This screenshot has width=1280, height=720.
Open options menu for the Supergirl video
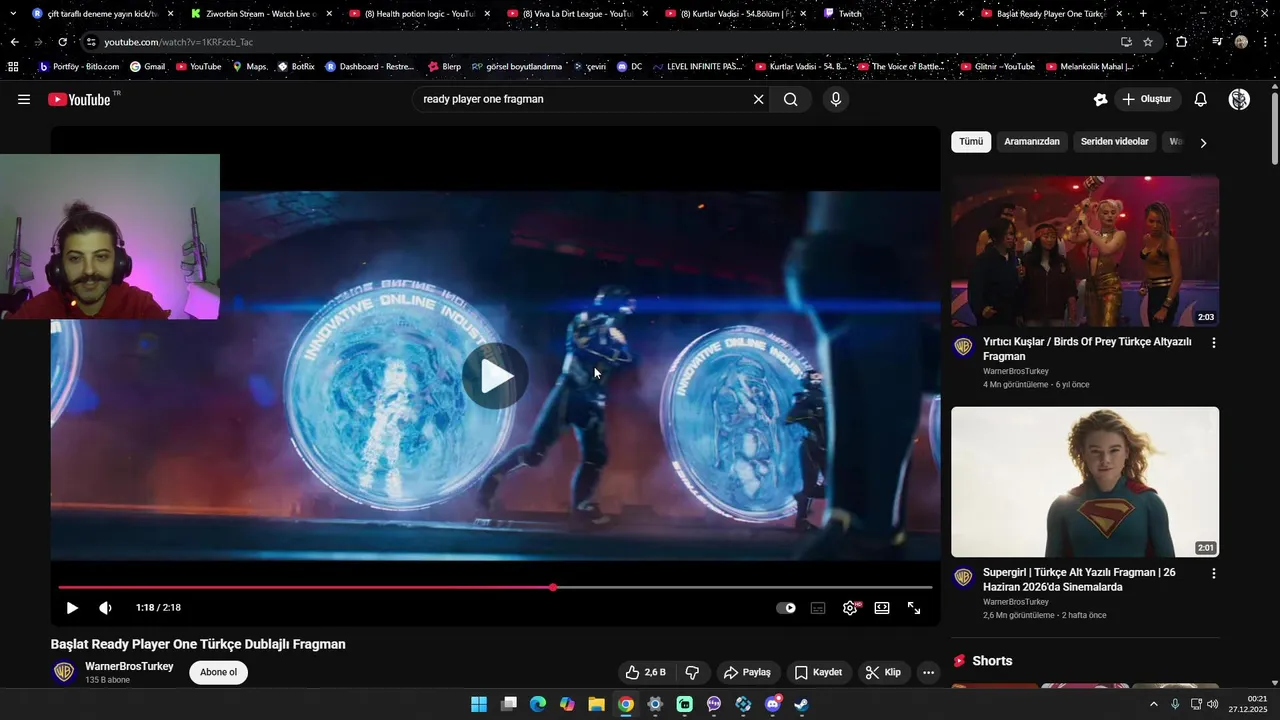click(x=1214, y=574)
